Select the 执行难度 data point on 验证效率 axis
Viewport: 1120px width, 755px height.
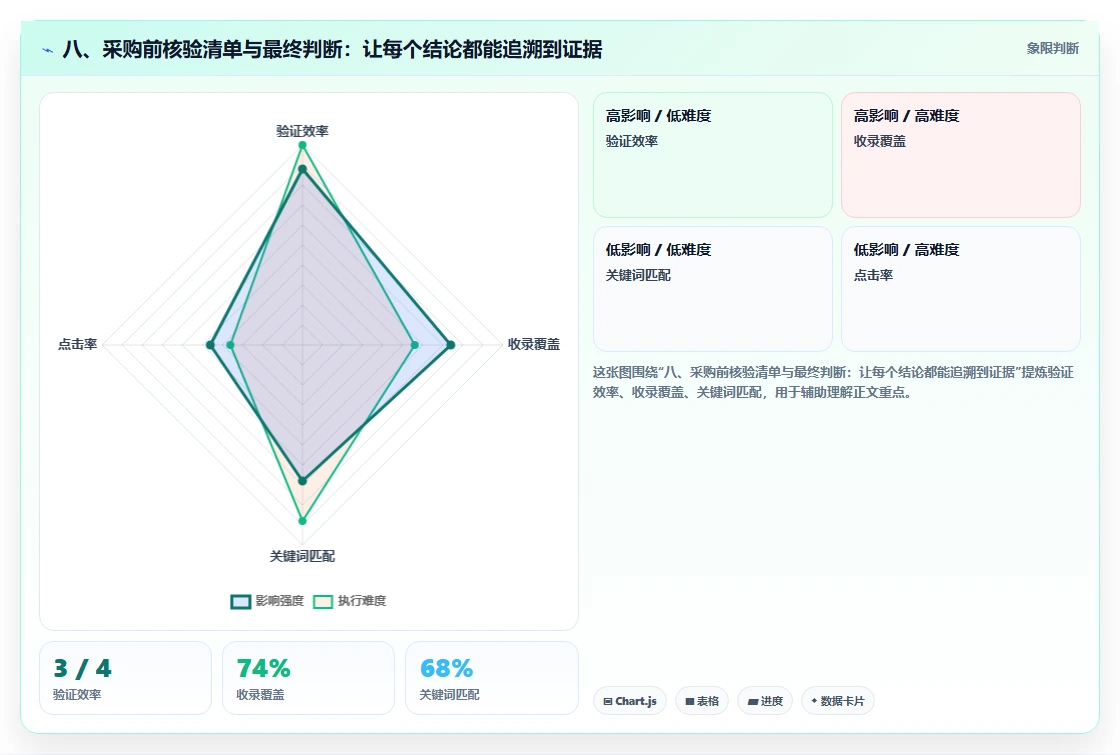click(302, 145)
